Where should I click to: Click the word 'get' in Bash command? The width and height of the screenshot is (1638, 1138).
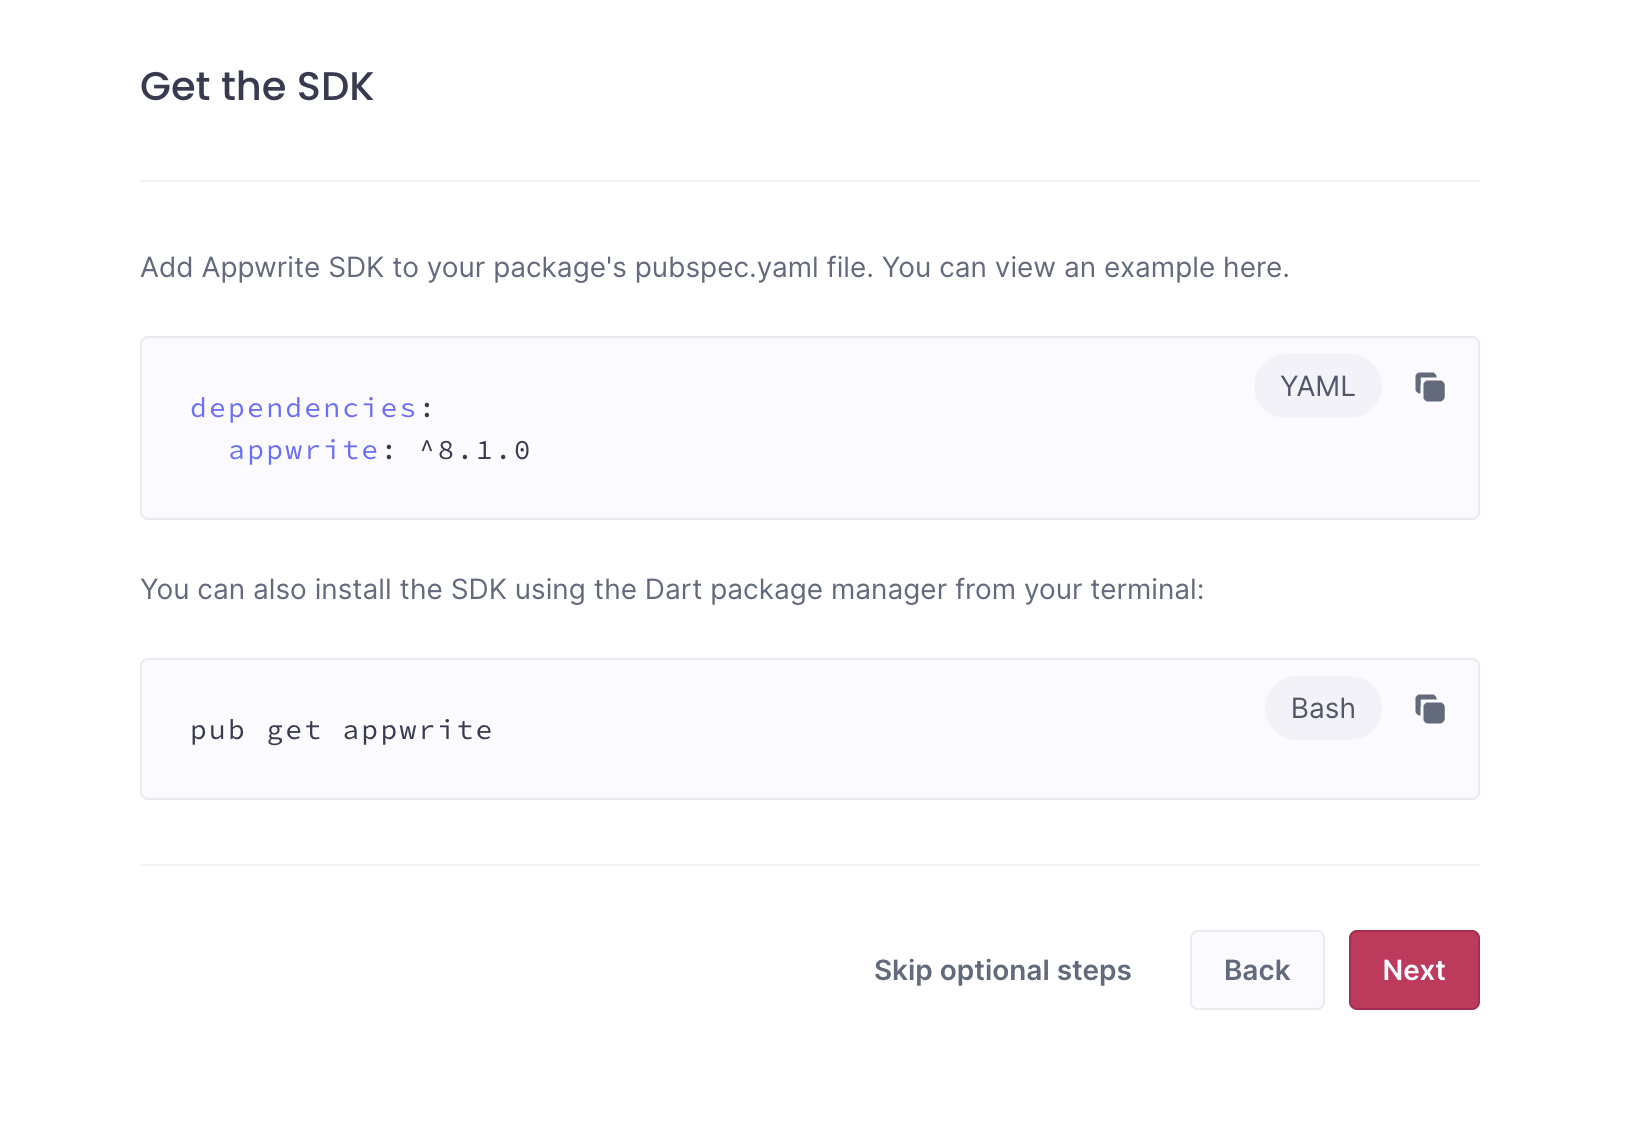(x=294, y=731)
